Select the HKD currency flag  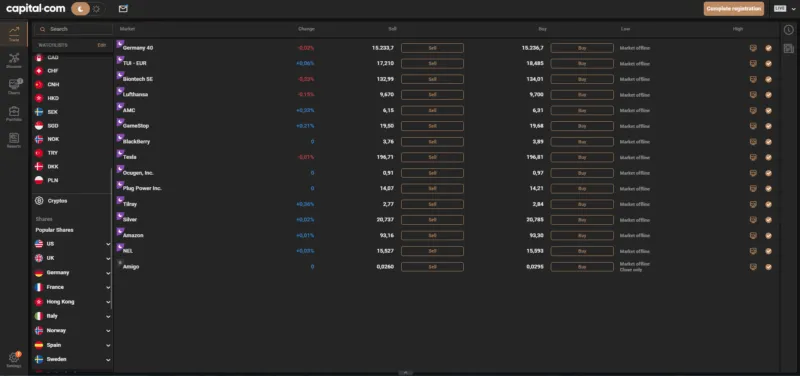39,98
